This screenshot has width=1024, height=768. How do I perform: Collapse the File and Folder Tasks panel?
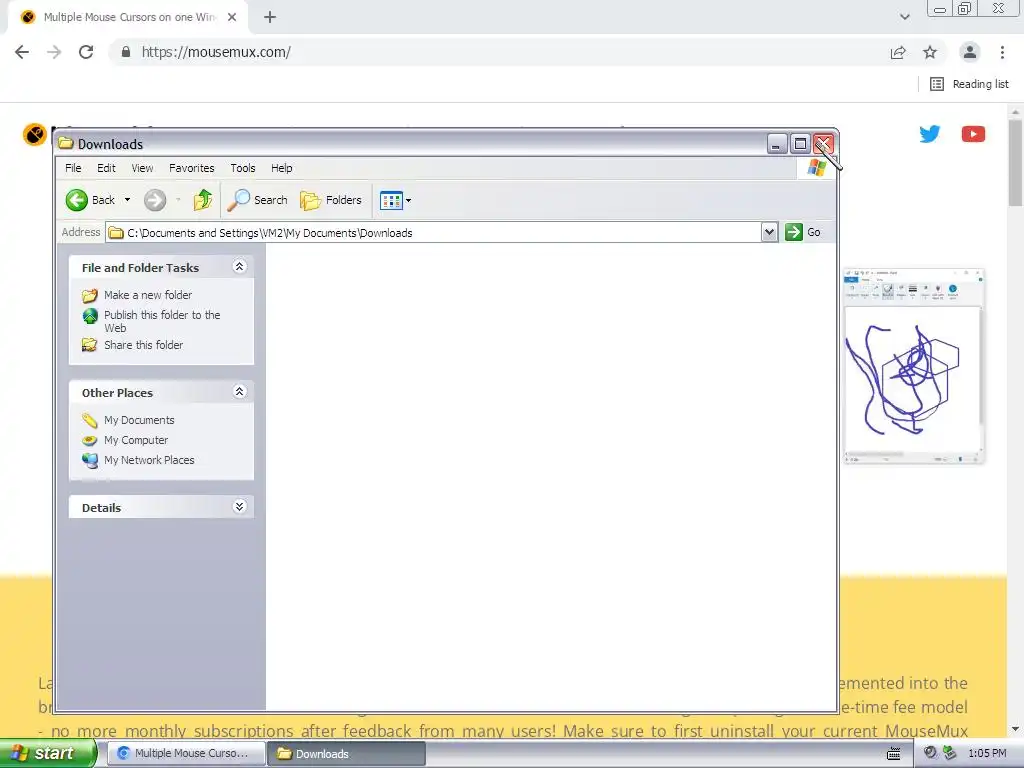pos(239,266)
